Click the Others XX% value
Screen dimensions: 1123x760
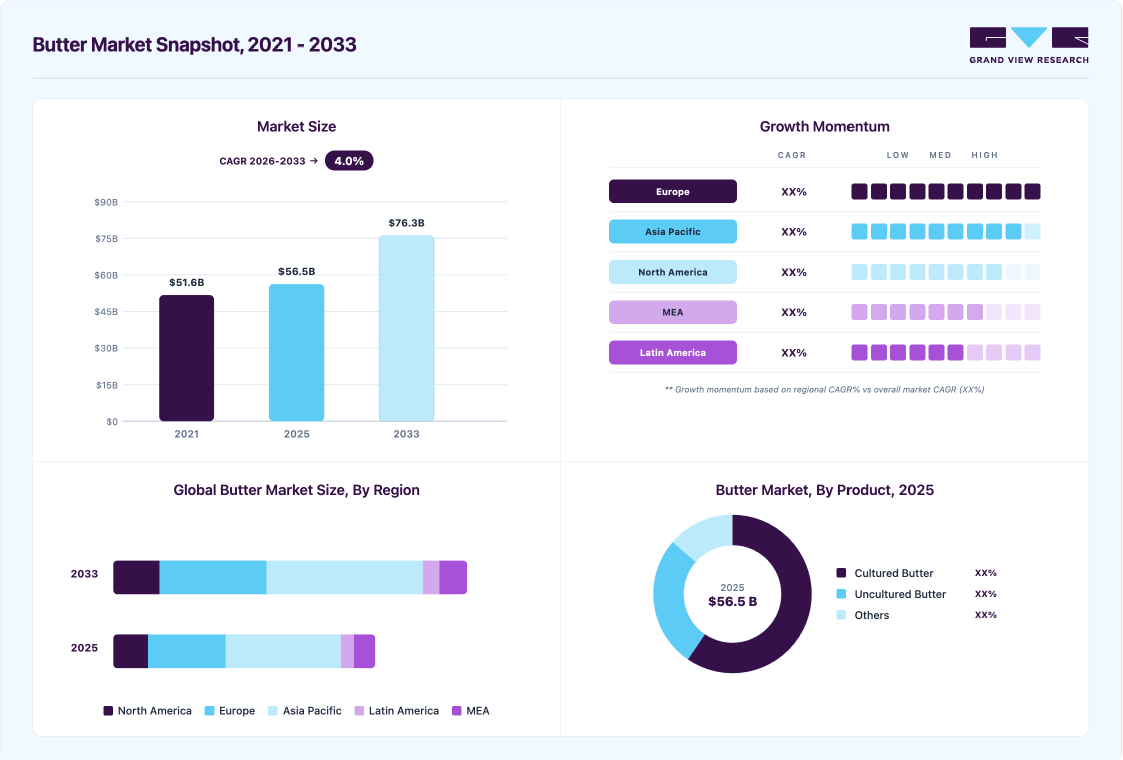click(x=985, y=615)
